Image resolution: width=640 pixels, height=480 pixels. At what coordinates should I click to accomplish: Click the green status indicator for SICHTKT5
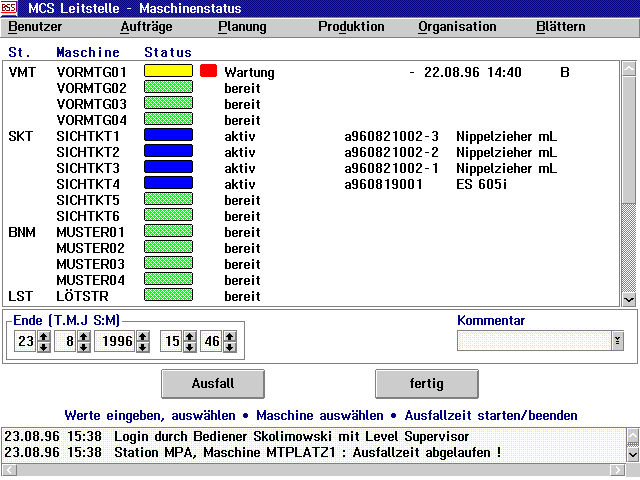point(168,200)
